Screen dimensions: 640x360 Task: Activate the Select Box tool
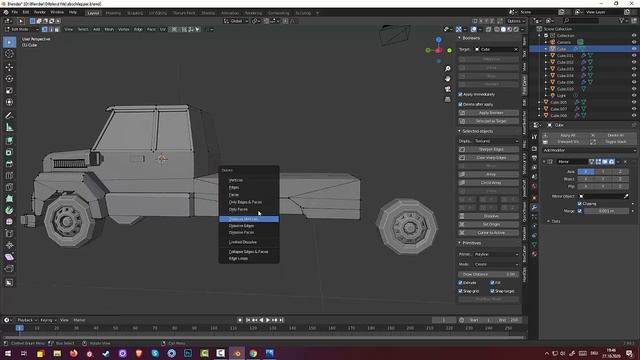pyautogui.click(x=9, y=42)
